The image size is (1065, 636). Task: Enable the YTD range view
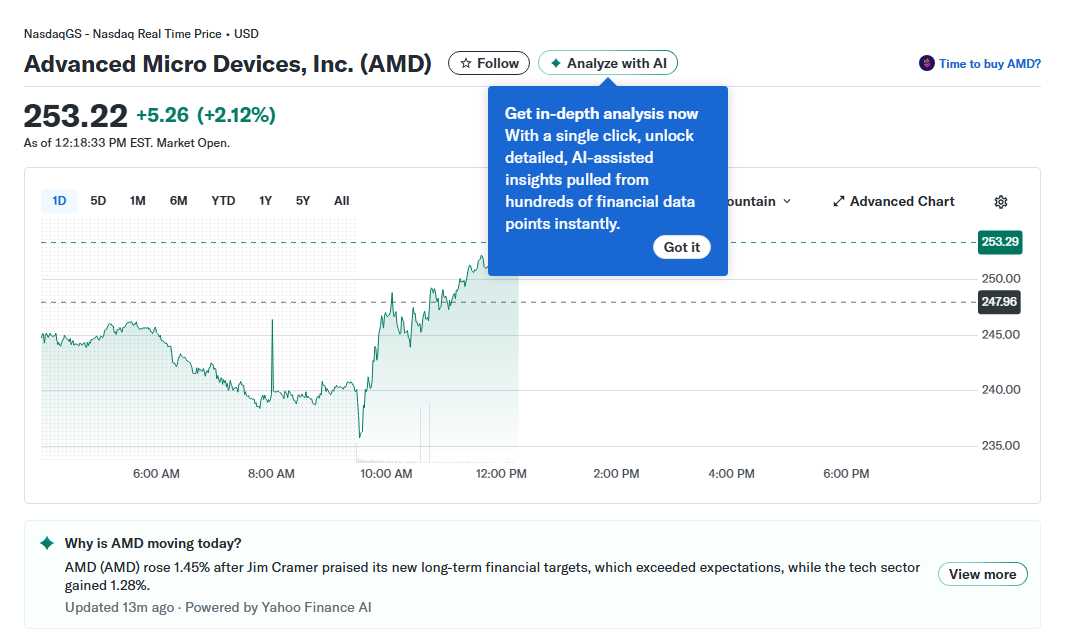click(223, 200)
